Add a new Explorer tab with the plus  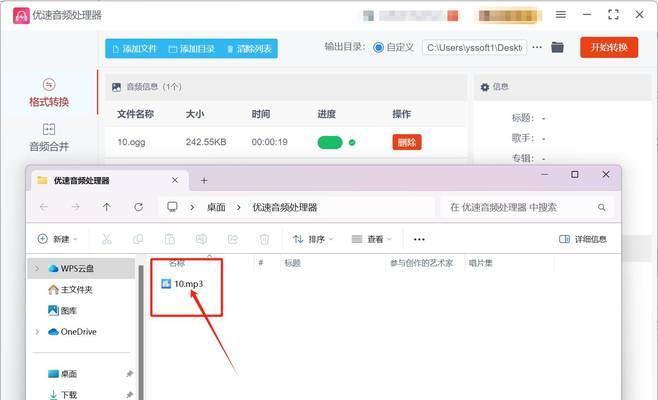[204, 180]
